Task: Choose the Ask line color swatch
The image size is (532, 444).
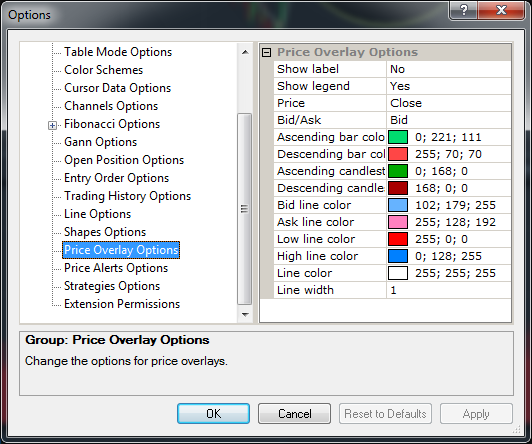Action: (398, 222)
